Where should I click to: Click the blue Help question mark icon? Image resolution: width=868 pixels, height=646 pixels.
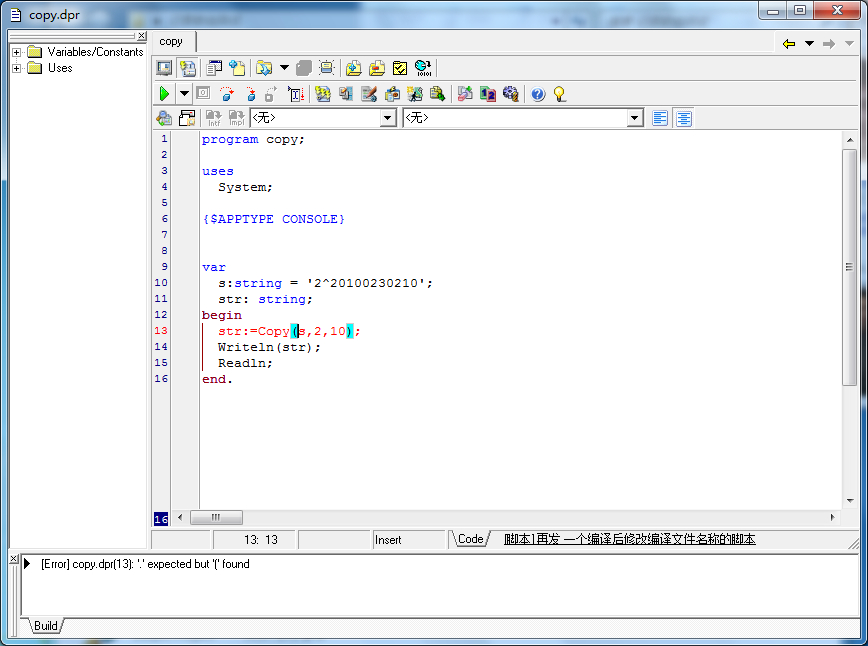point(538,94)
